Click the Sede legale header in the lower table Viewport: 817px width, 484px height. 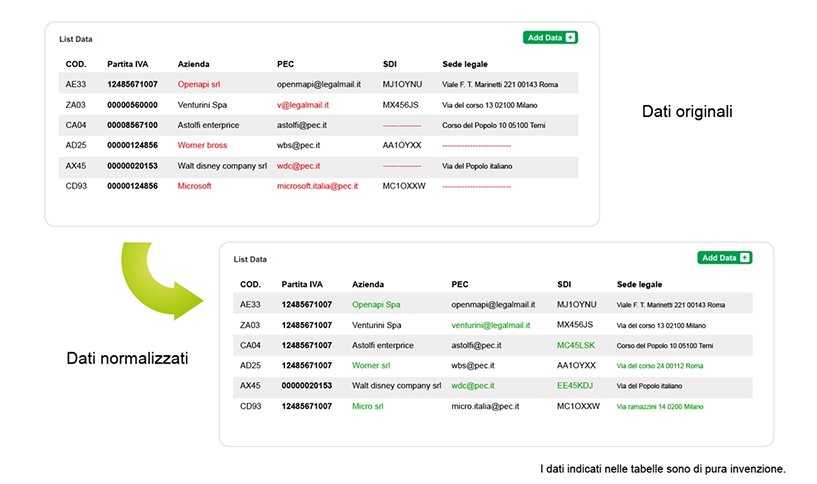click(x=642, y=284)
